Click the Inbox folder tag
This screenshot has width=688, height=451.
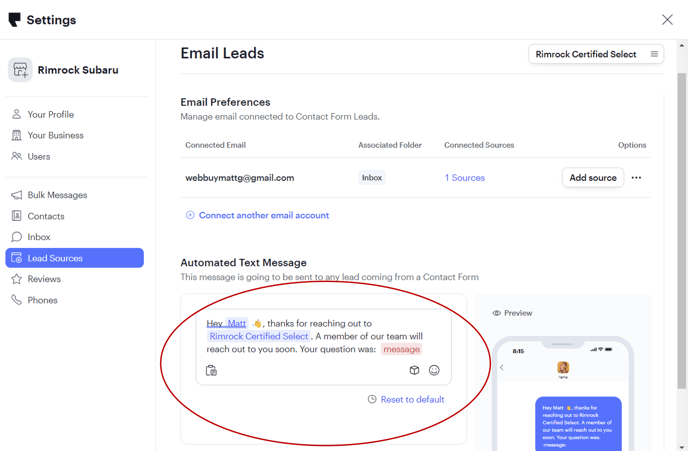pyautogui.click(x=372, y=178)
